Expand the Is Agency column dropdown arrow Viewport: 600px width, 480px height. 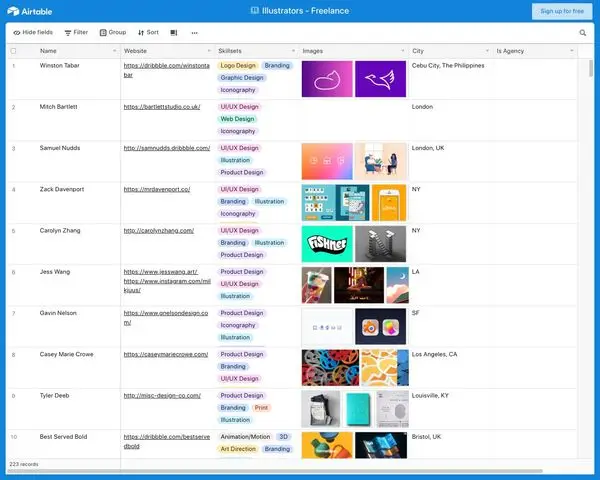click(572, 51)
